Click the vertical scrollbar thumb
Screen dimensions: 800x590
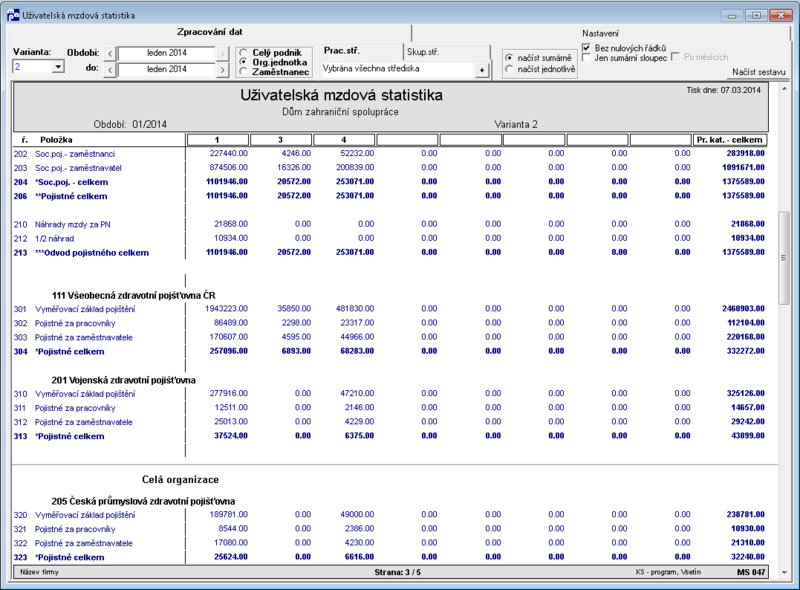click(x=784, y=258)
